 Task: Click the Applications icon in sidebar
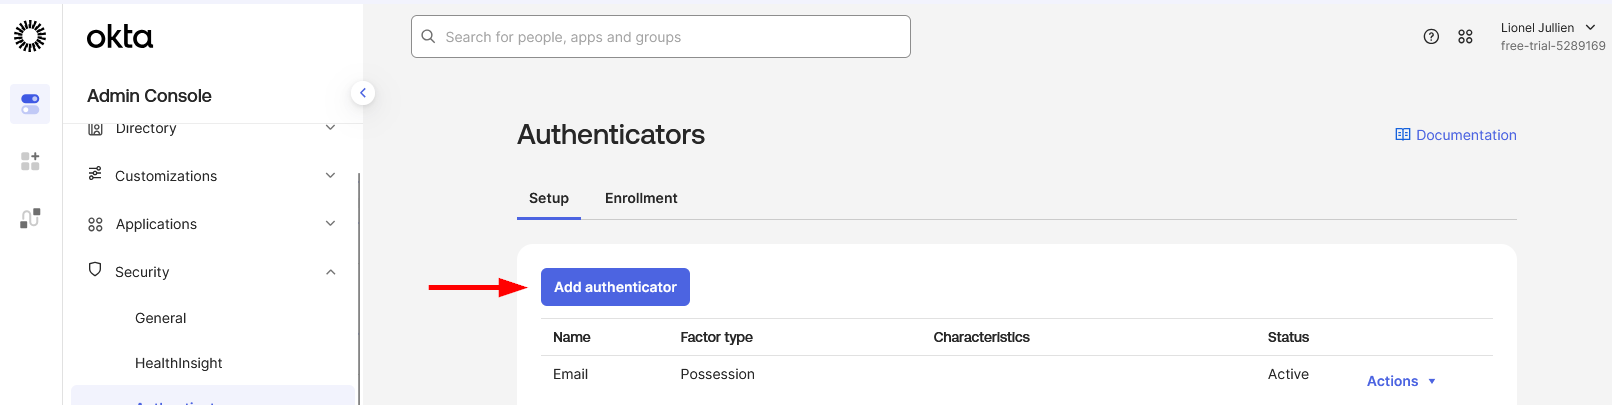[x=95, y=224]
